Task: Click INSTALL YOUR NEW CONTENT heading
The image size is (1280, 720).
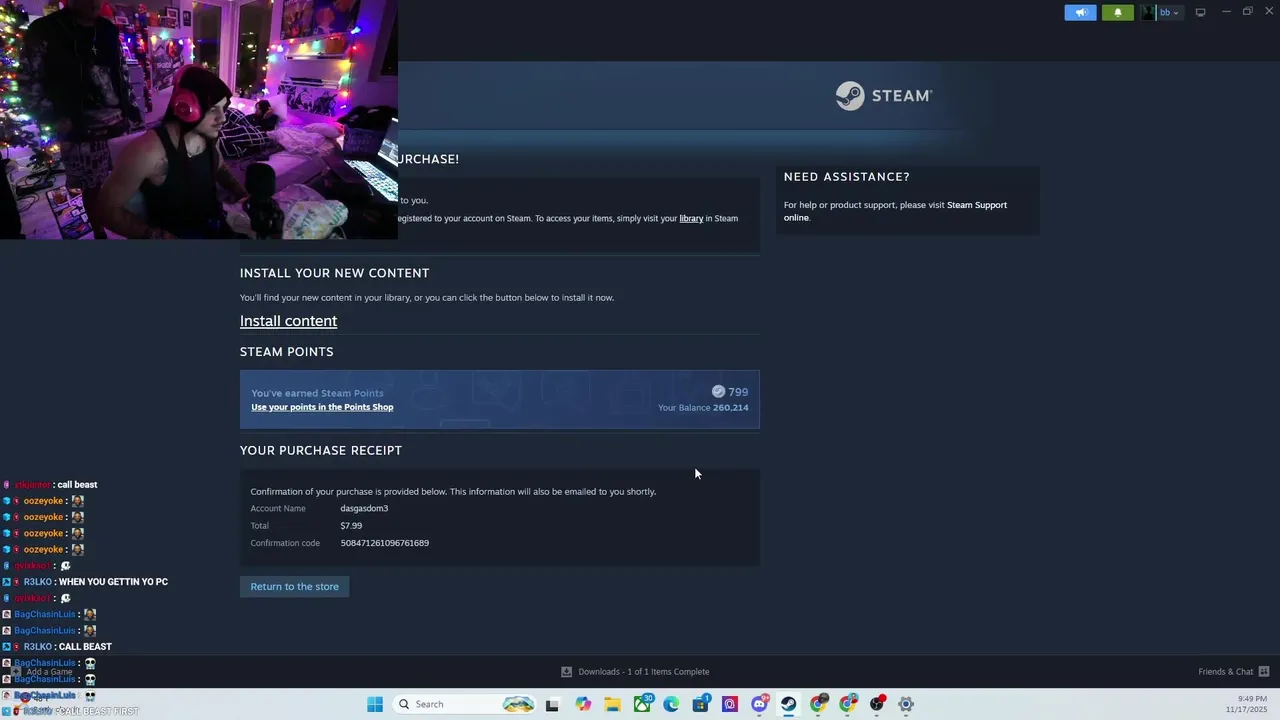Action: (334, 273)
